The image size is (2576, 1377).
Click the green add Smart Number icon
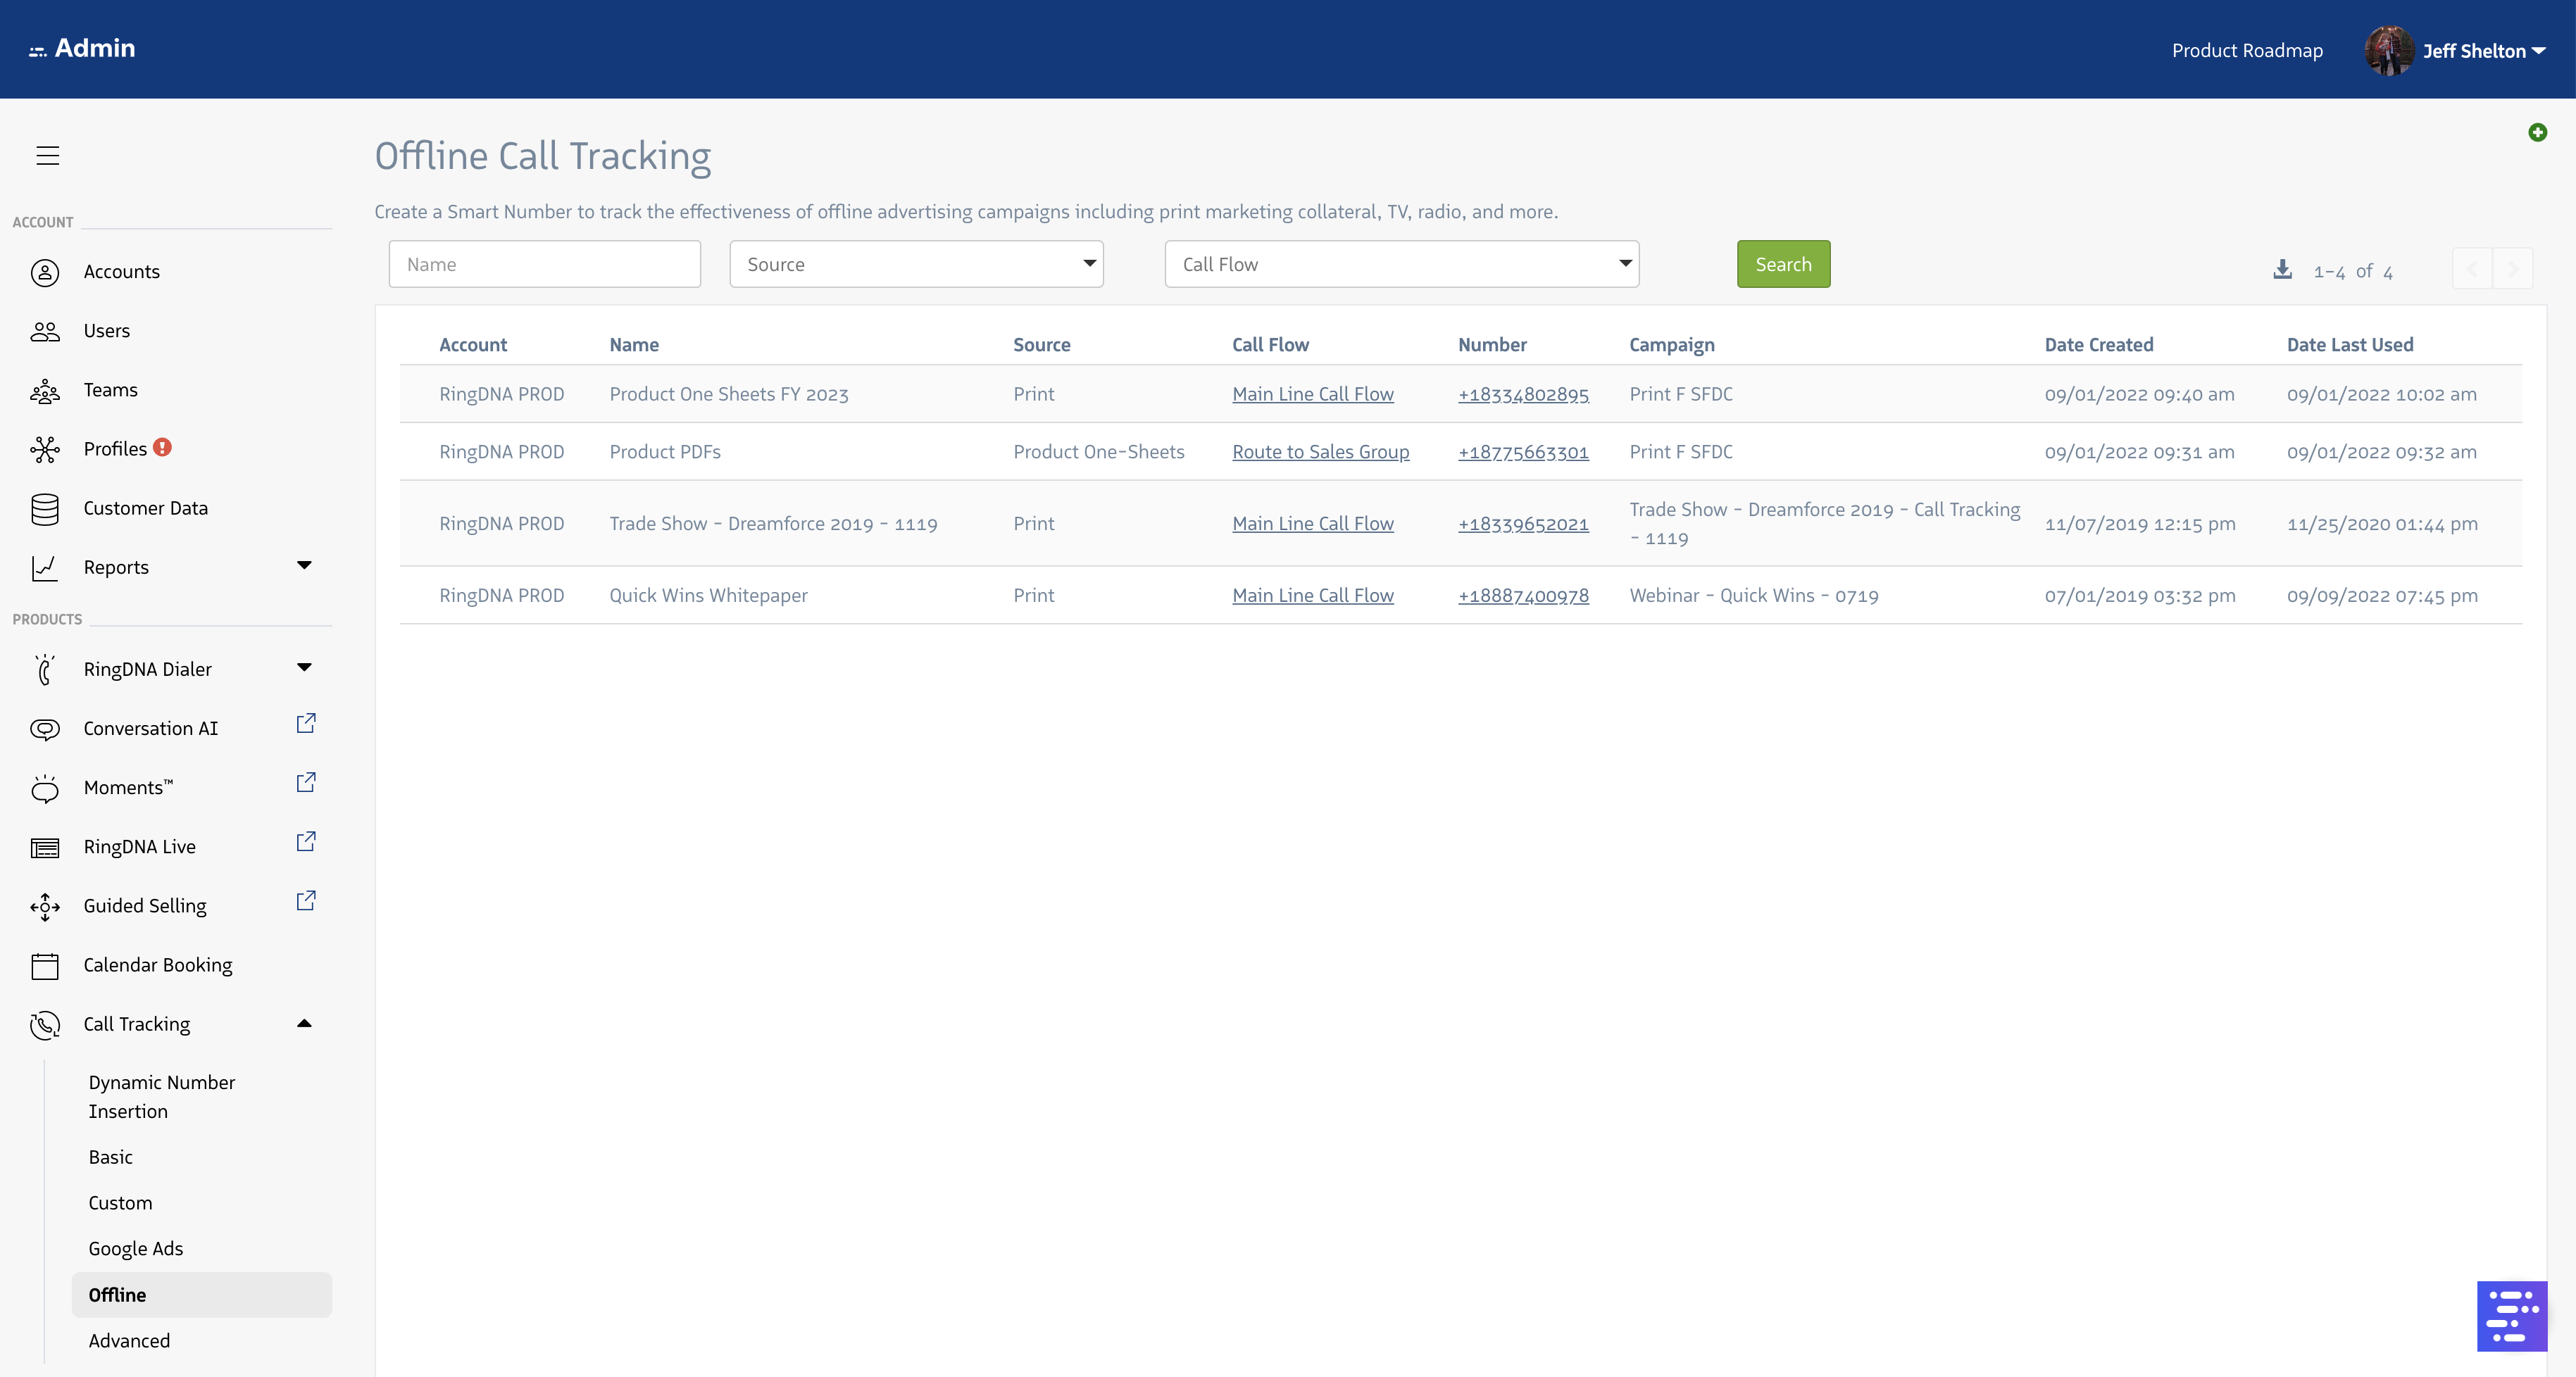click(x=2537, y=132)
